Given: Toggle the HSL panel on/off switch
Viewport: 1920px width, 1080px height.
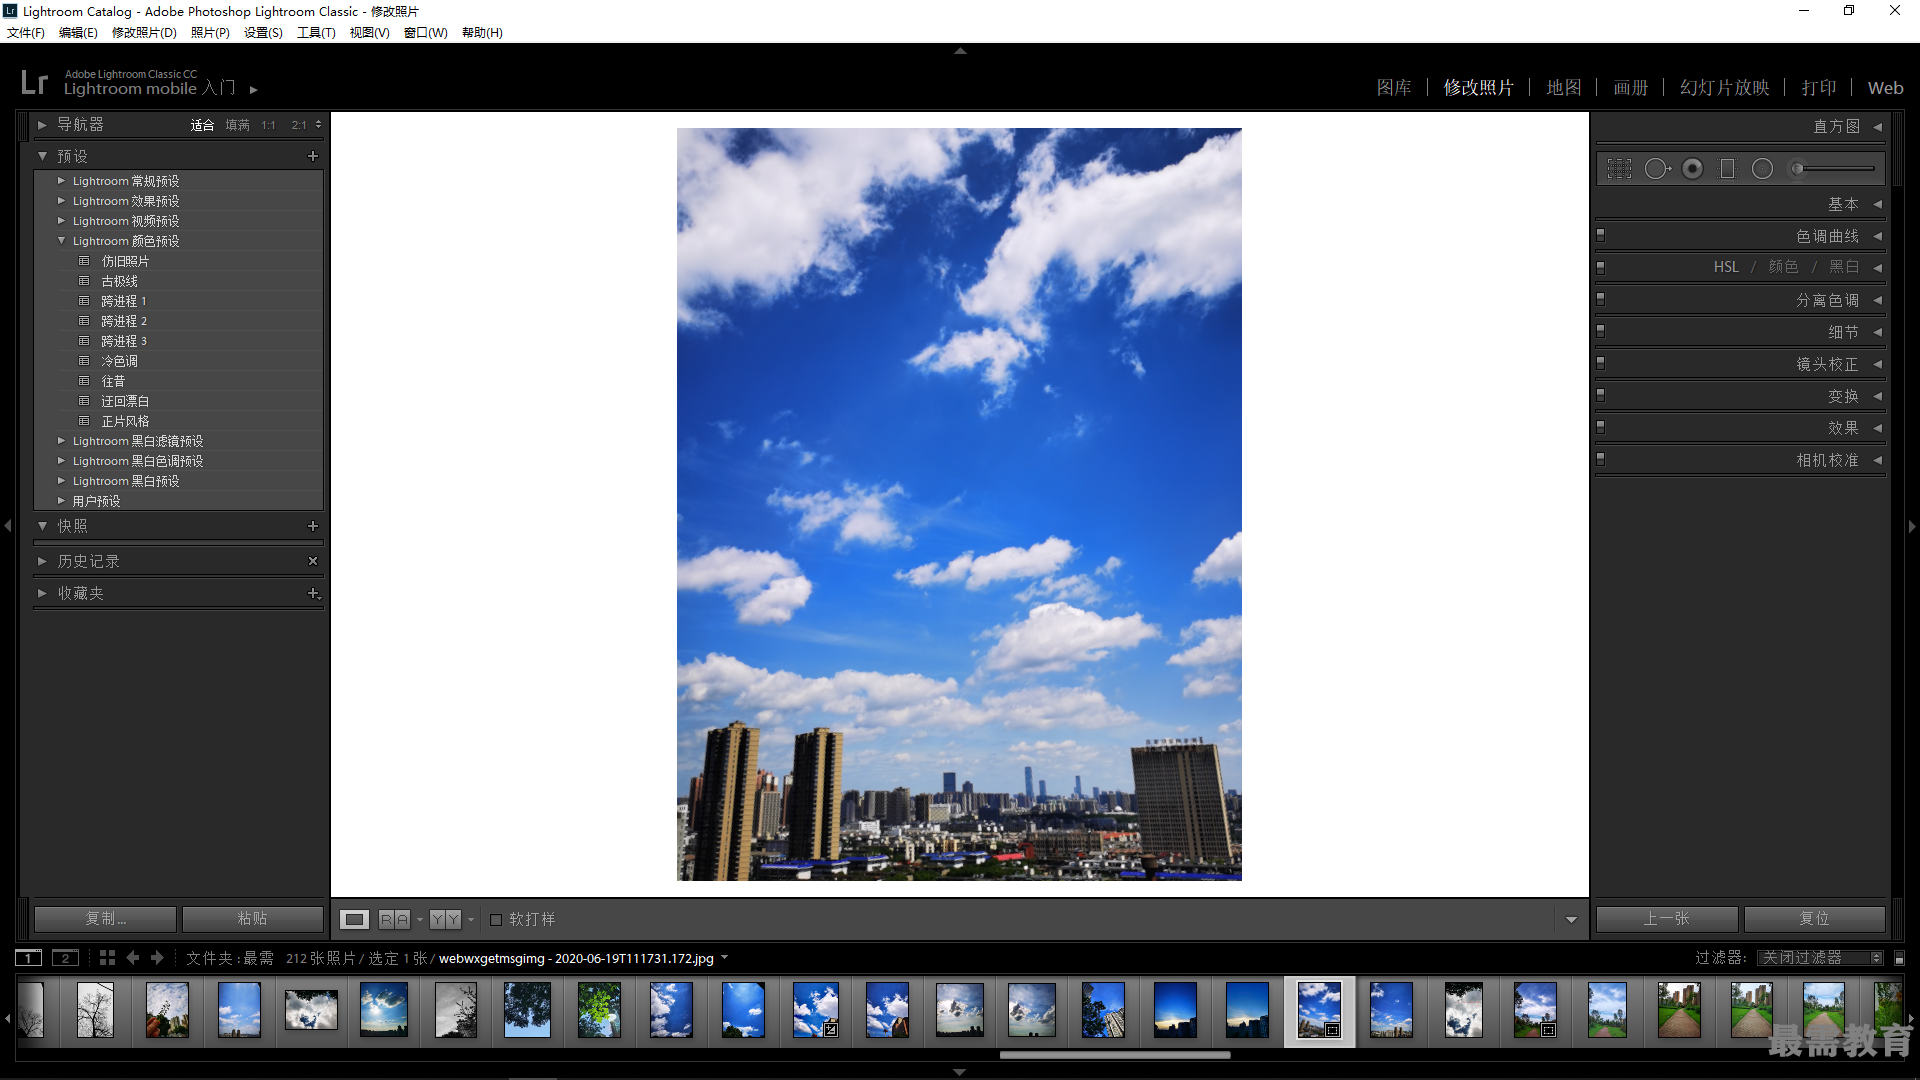Looking at the screenshot, I should (1601, 267).
